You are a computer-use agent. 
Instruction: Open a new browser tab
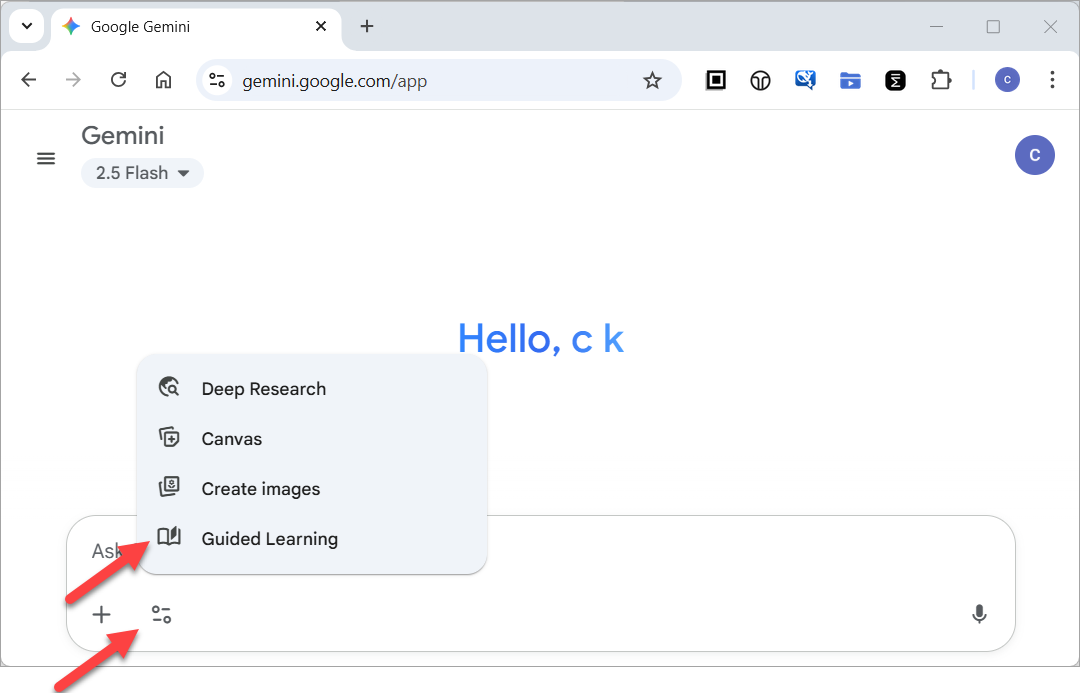pos(367,26)
